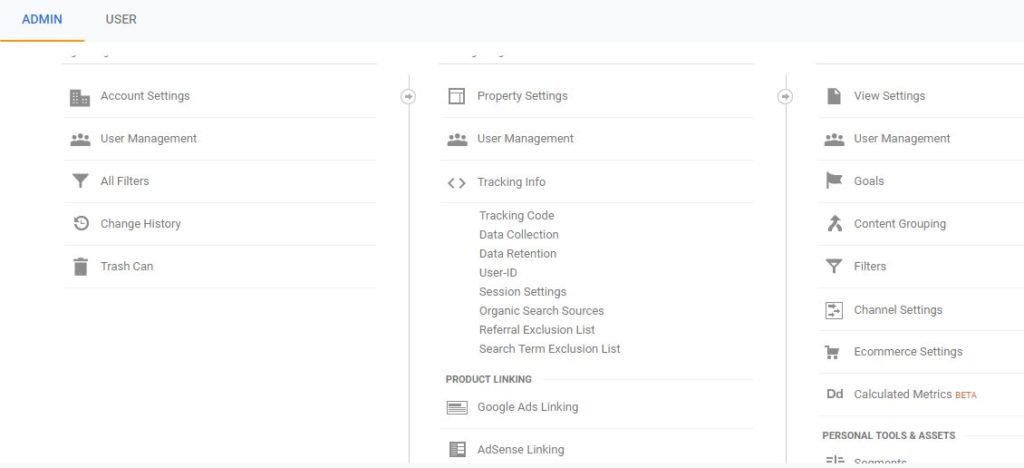
Task: Click the View Settings document icon
Action: click(834, 96)
